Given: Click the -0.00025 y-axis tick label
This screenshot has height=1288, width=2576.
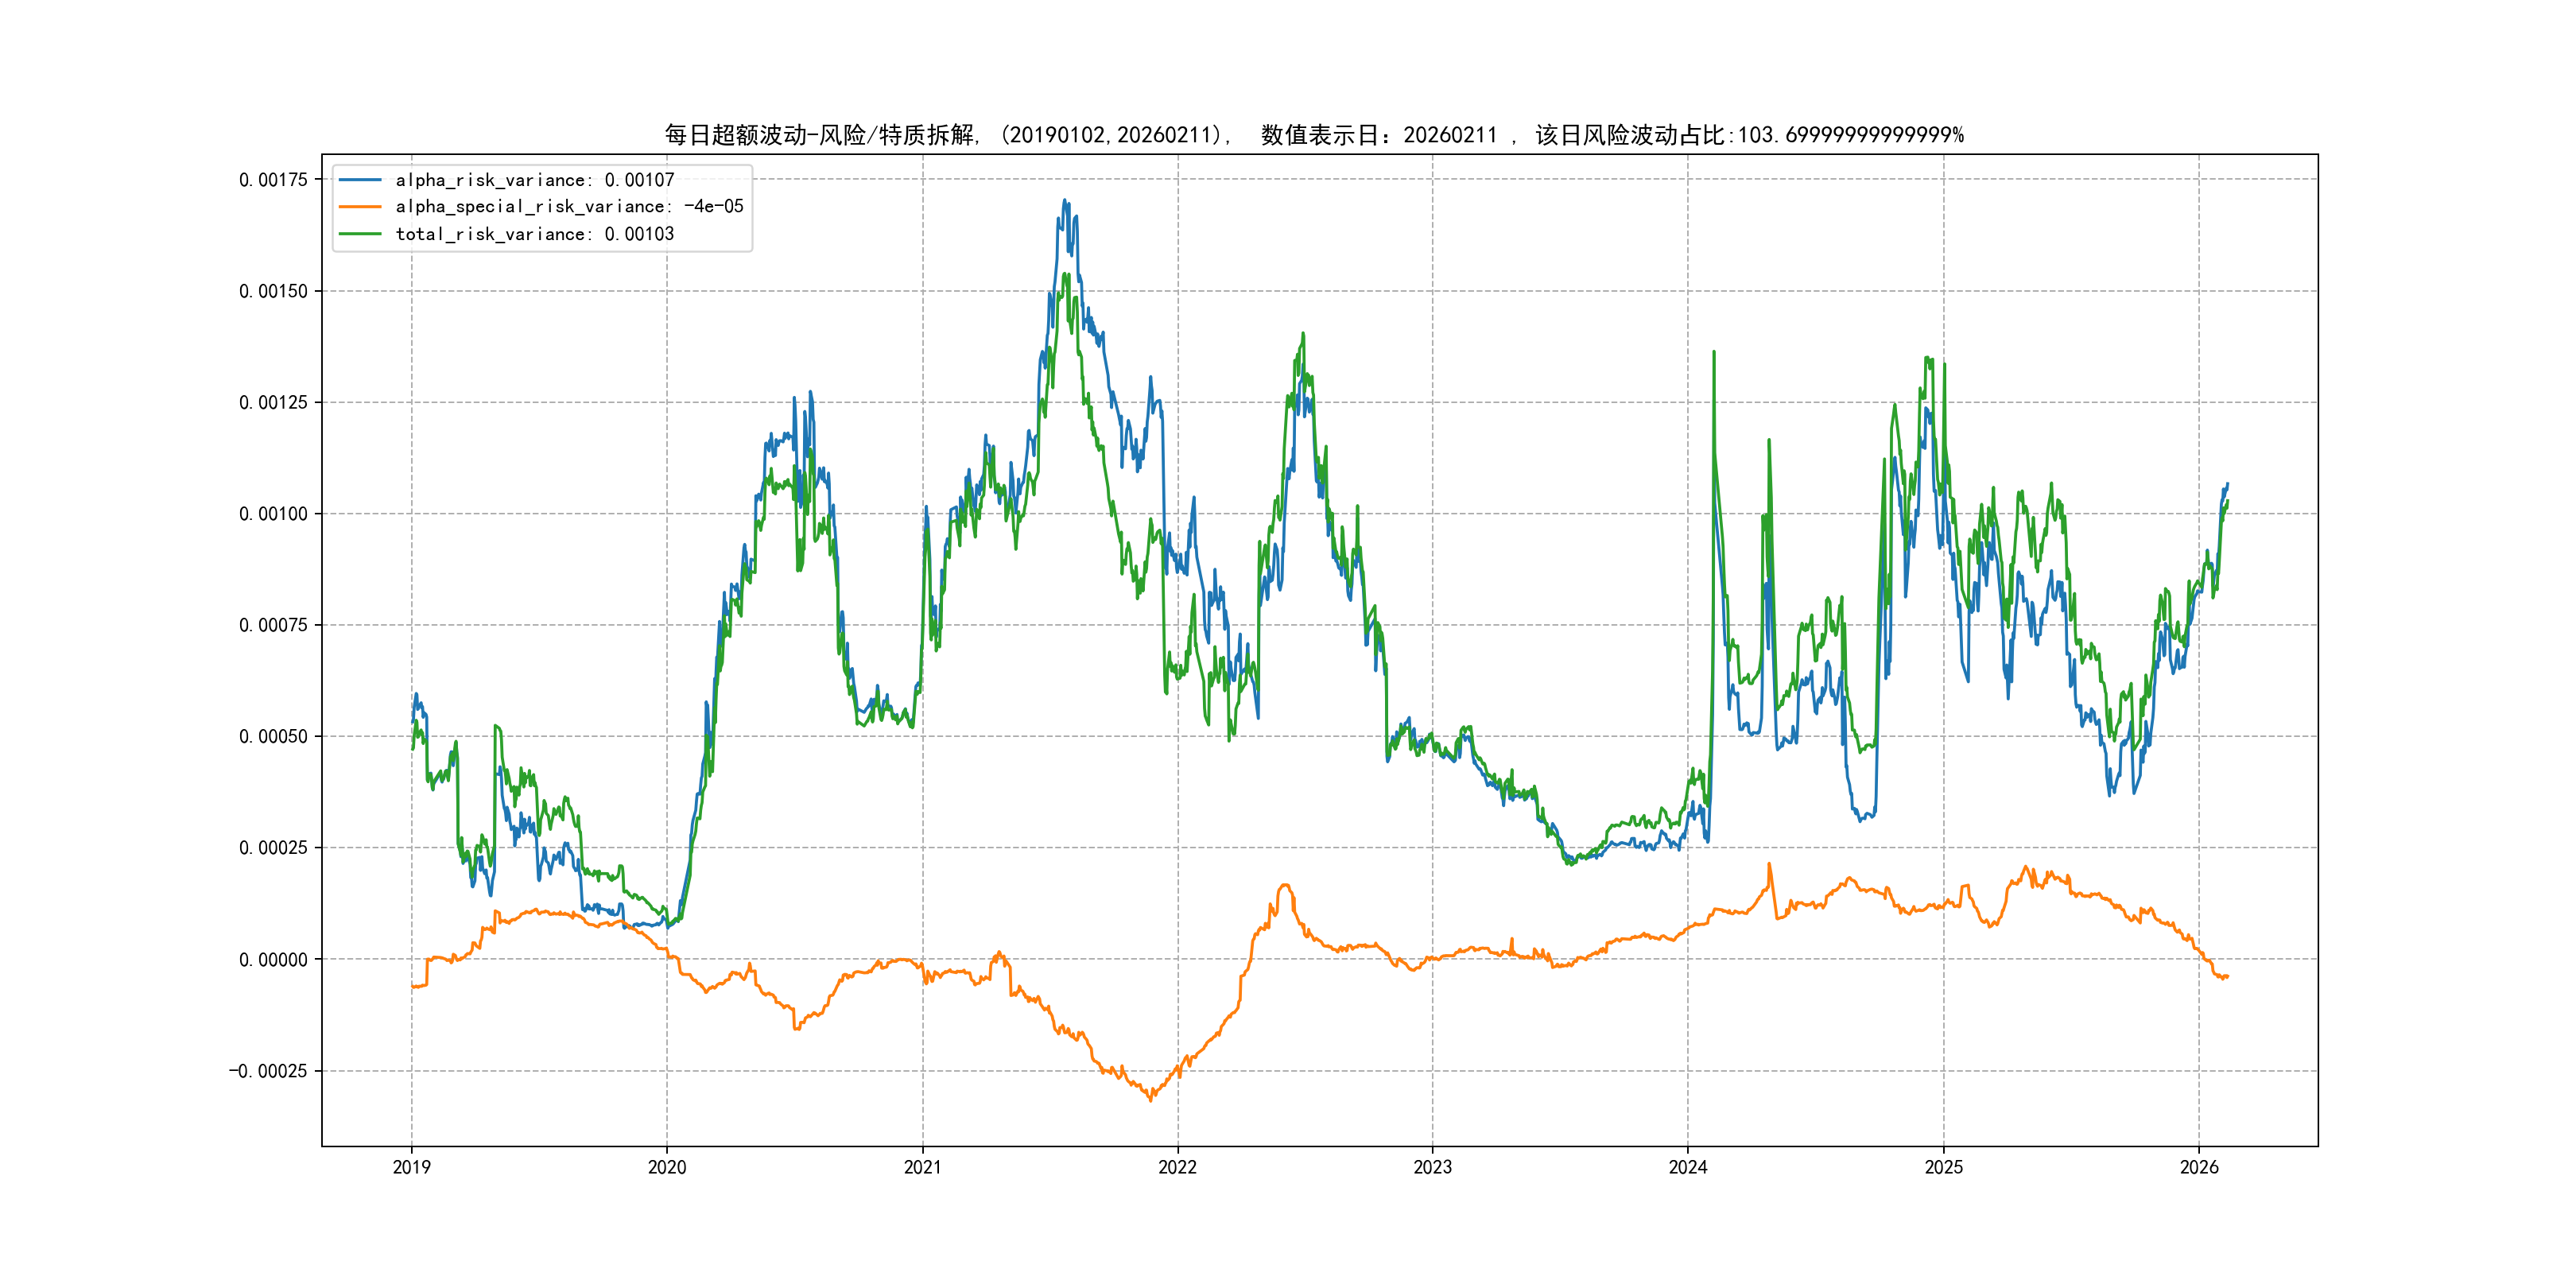Looking at the screenshot, I should click(268, 1071).
